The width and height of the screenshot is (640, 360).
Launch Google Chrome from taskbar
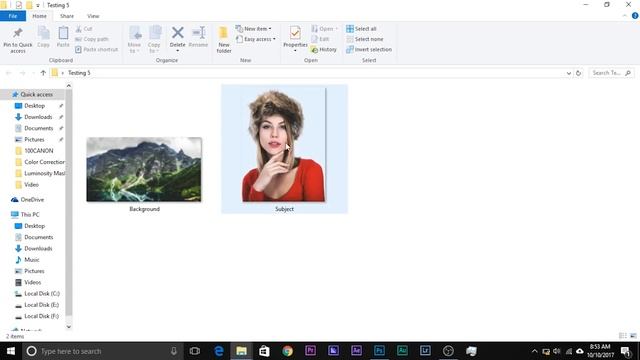pos(287,351)
